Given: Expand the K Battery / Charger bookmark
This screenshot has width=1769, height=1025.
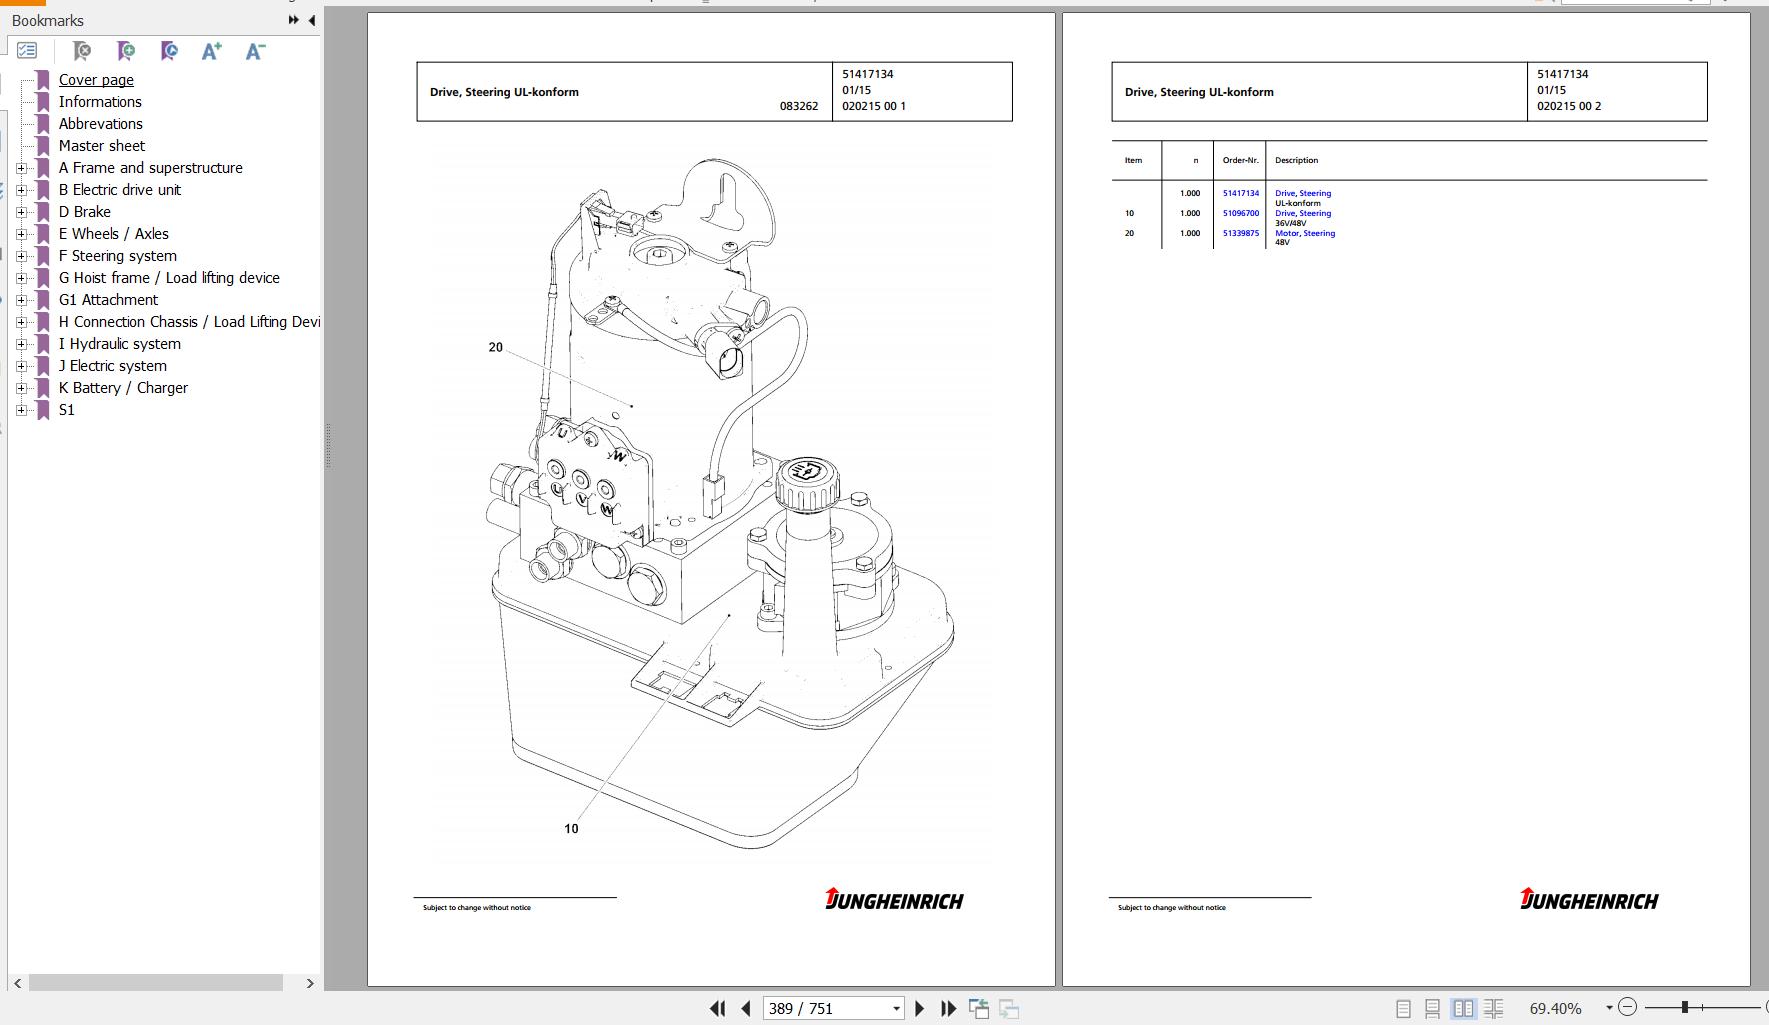Looking at the screenshot, I should [x=21, y=388].
